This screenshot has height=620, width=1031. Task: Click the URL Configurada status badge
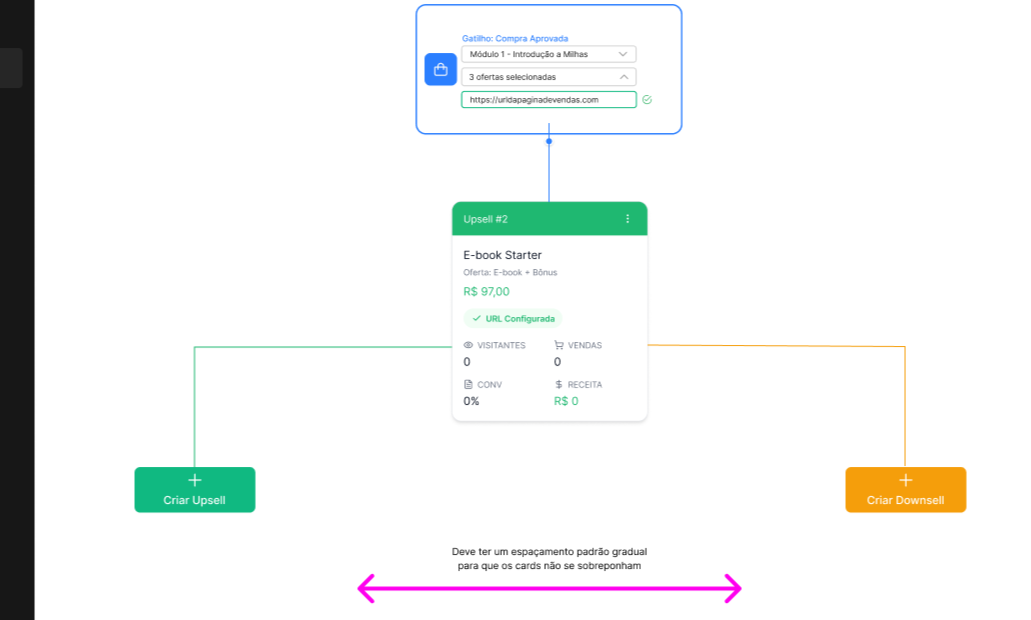tap(513, 319)
